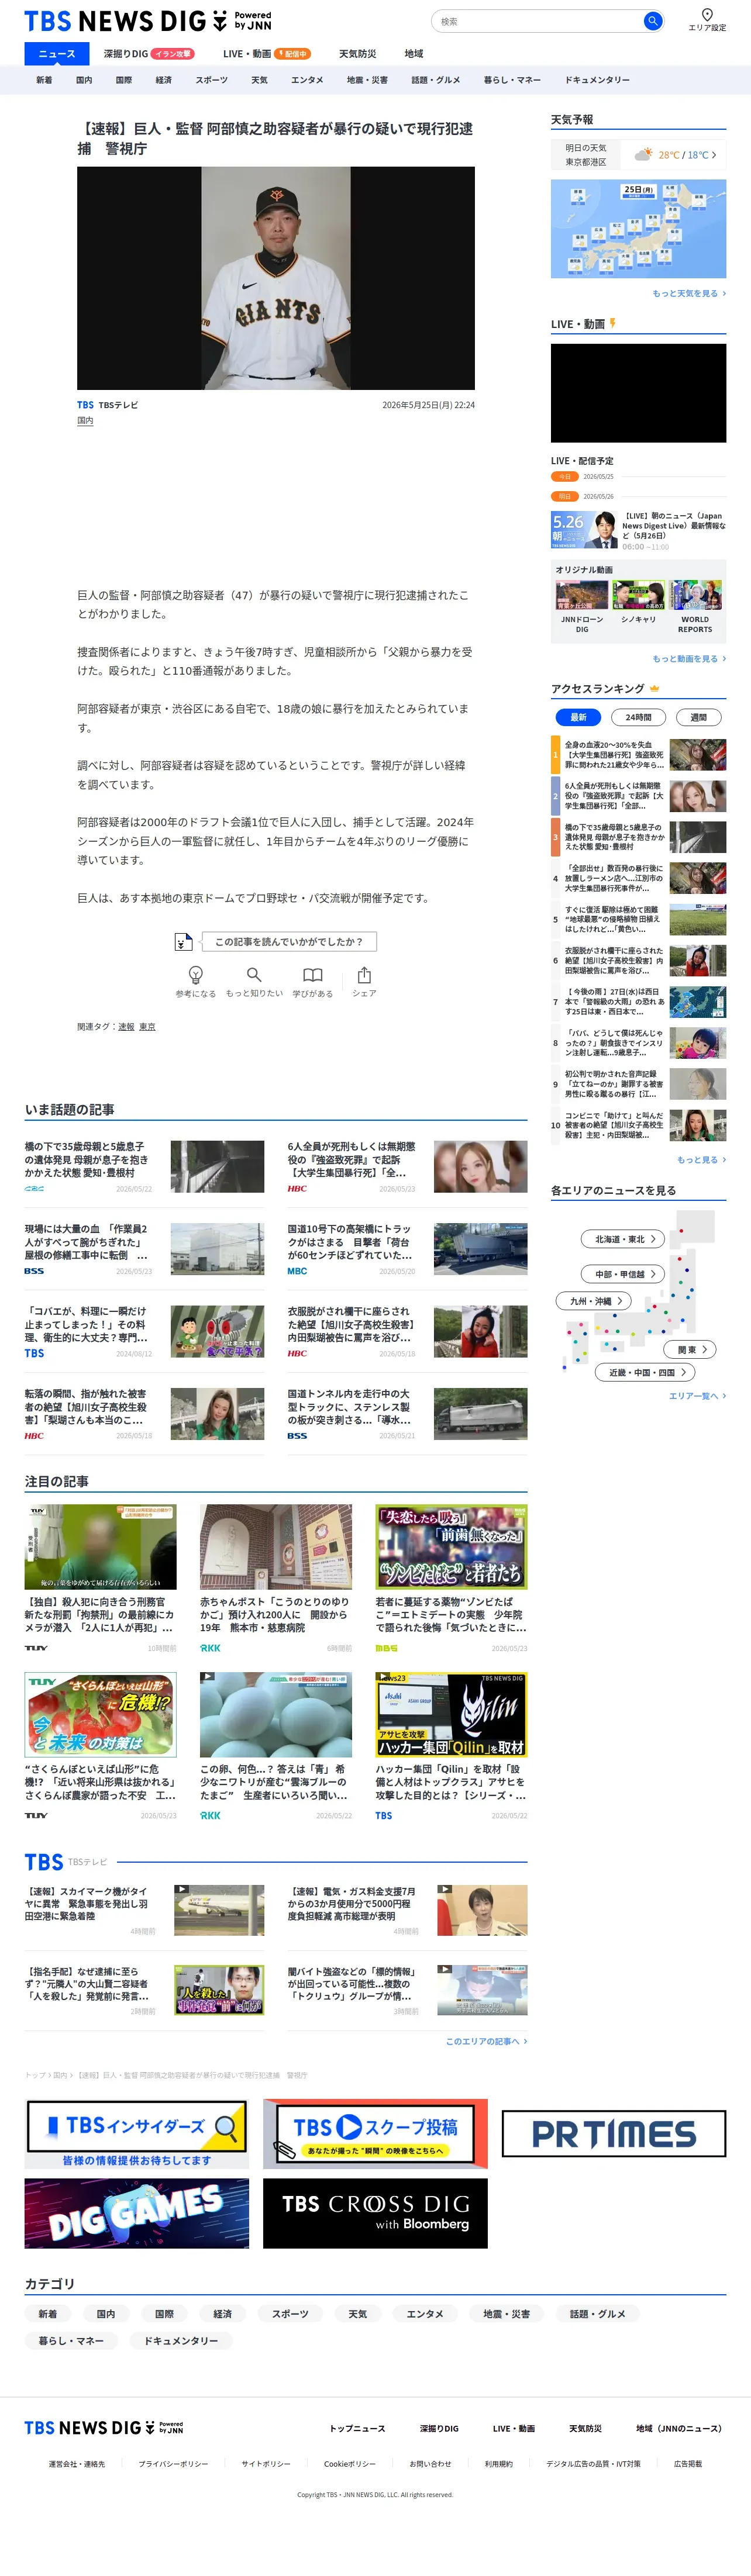751x2576 pixels.
Task: Click the 地震・災害 pill in footer categories
Action: 507,2313
